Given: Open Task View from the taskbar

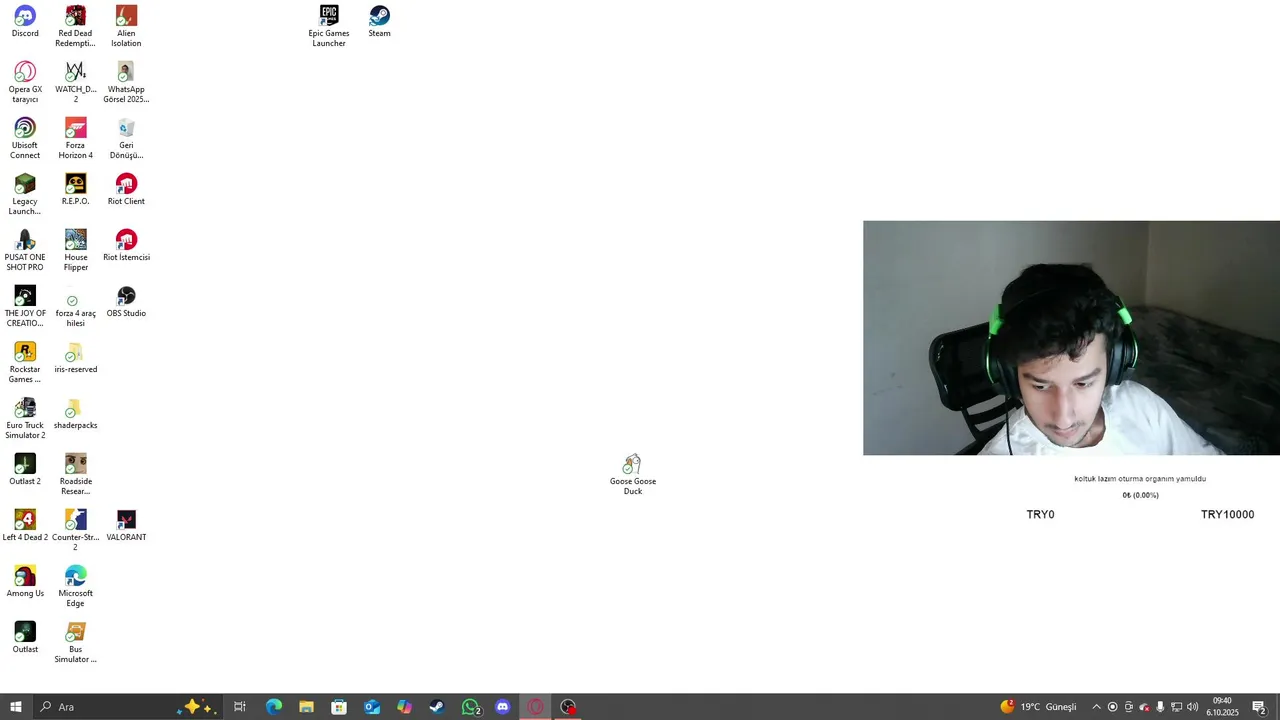Looking at the screenshot, I should pyautogui.click(x=240, y=707).
